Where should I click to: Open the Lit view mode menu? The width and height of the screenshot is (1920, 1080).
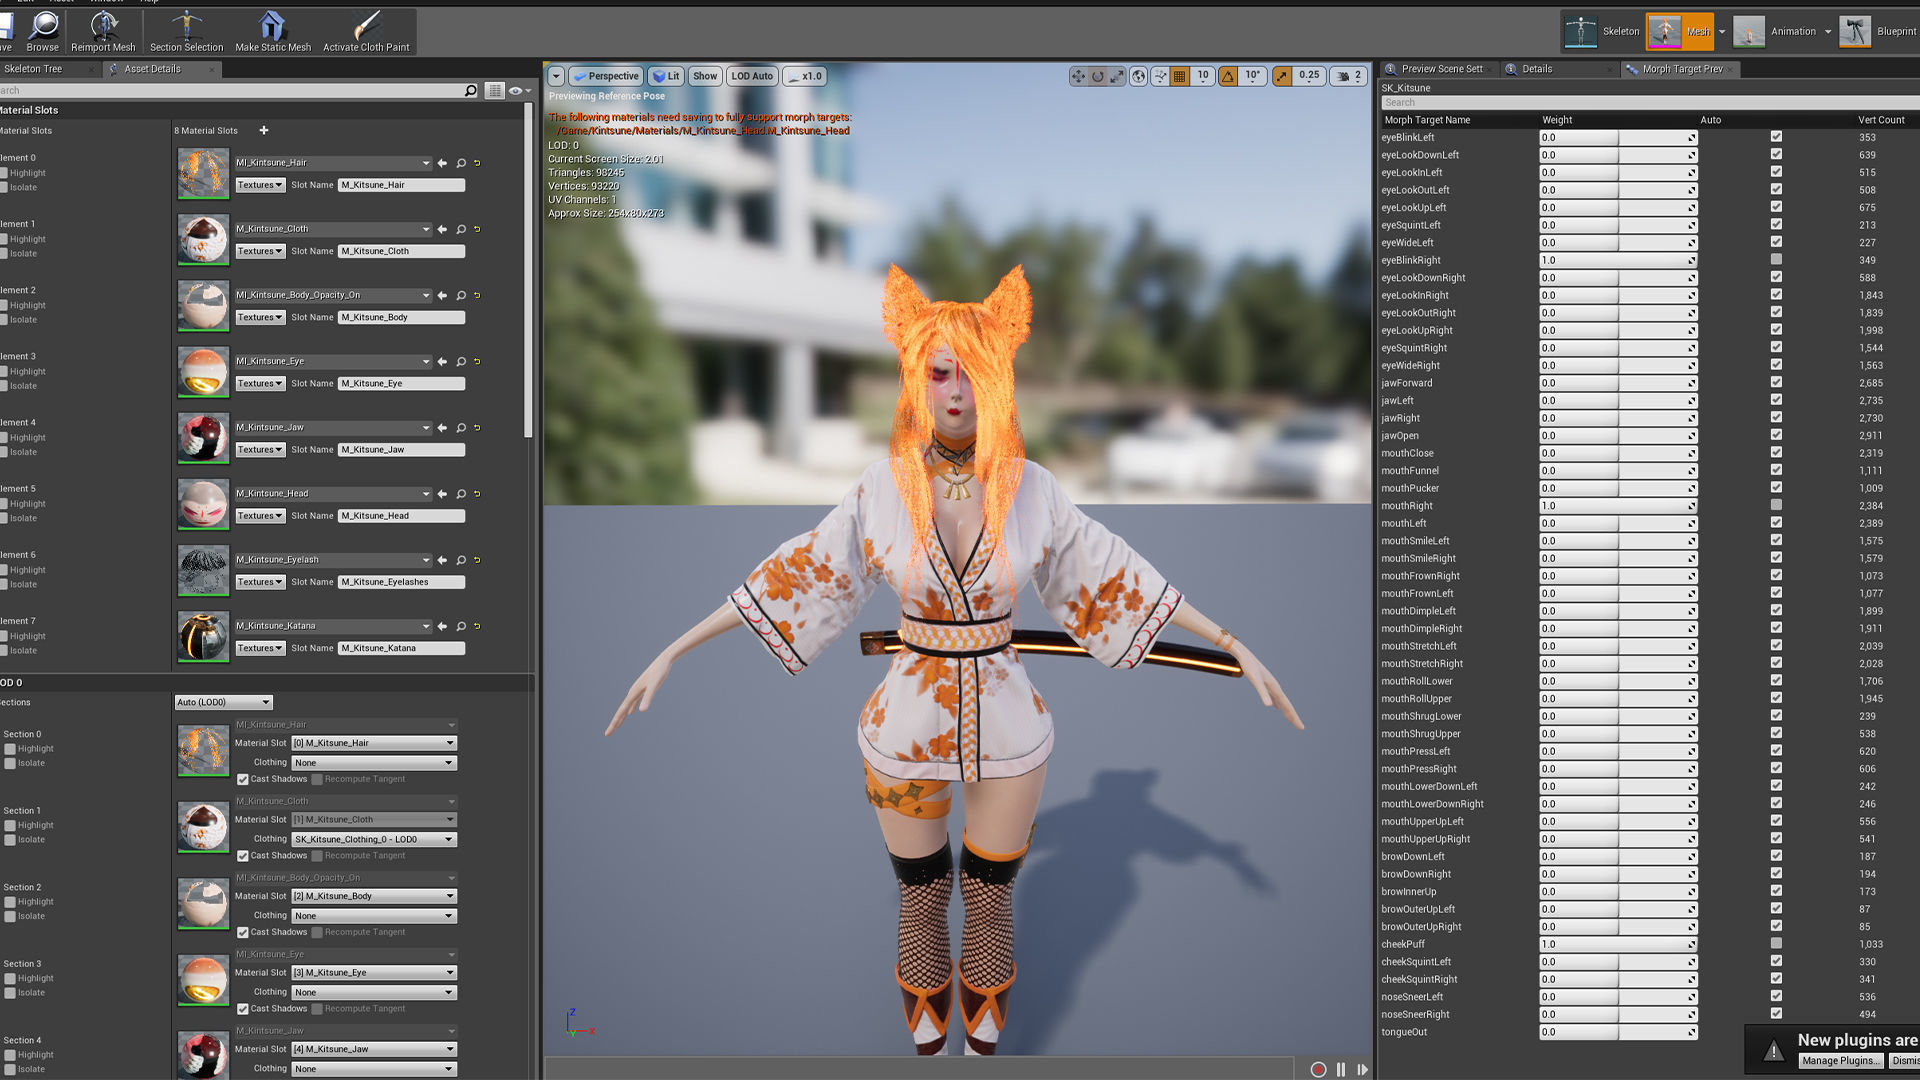click(666, 76)
